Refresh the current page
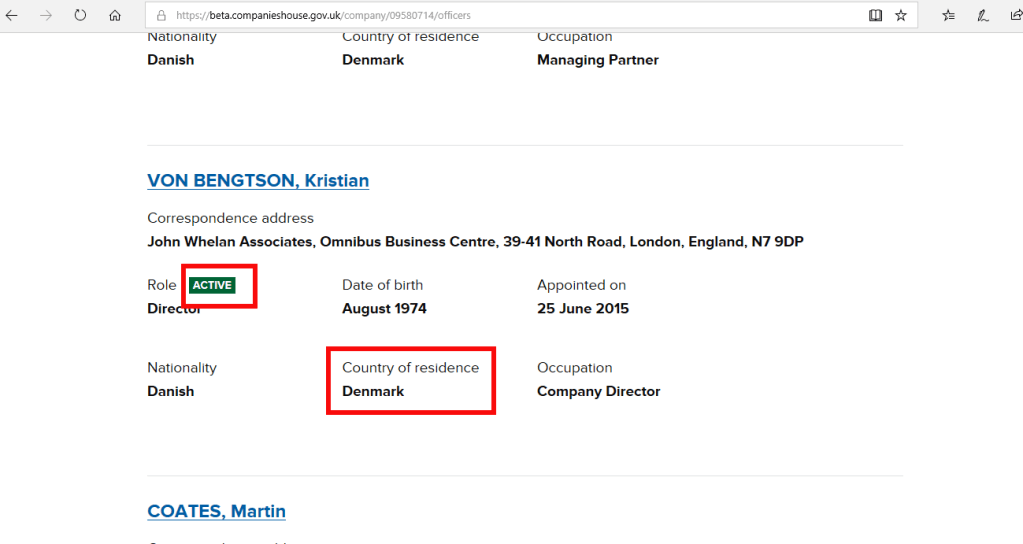Image resolution: width=1023 pixels, height=544 pixels. [x=80, y=16]
